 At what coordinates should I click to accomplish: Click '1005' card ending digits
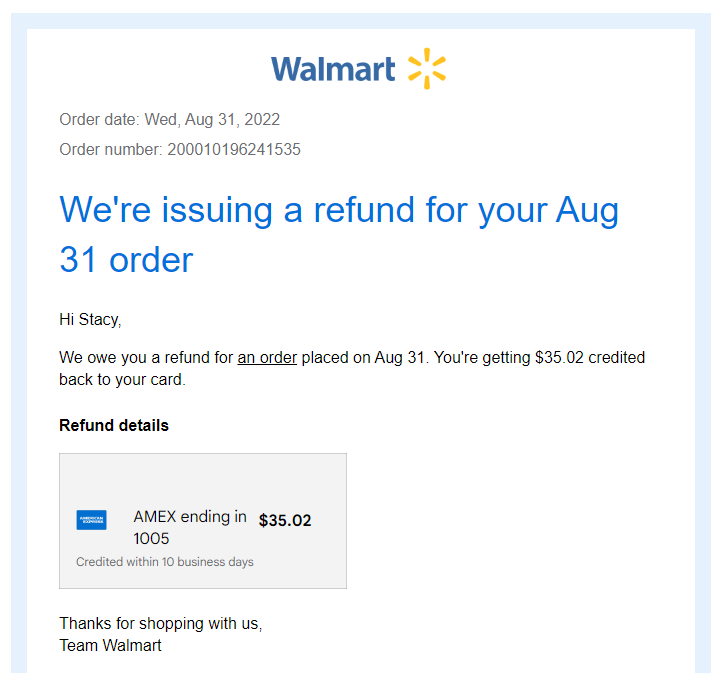tap(151, 538)
